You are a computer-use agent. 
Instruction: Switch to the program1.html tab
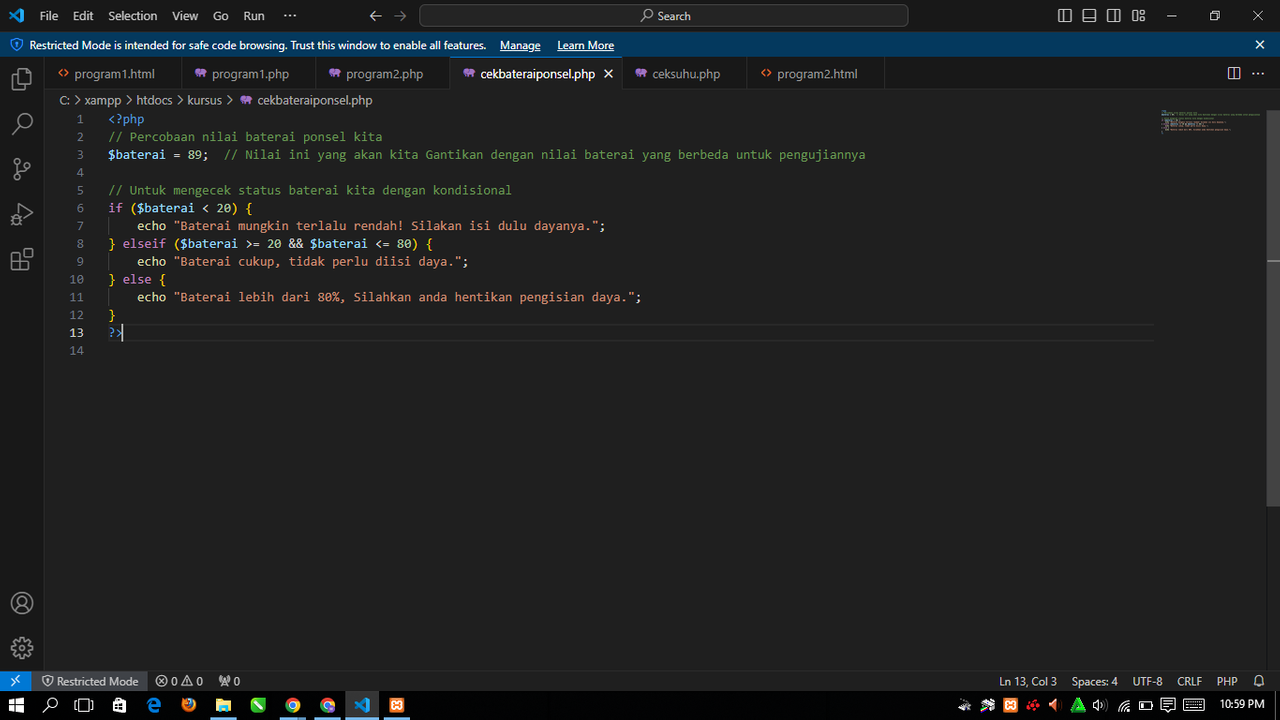(x=114, y=74)
